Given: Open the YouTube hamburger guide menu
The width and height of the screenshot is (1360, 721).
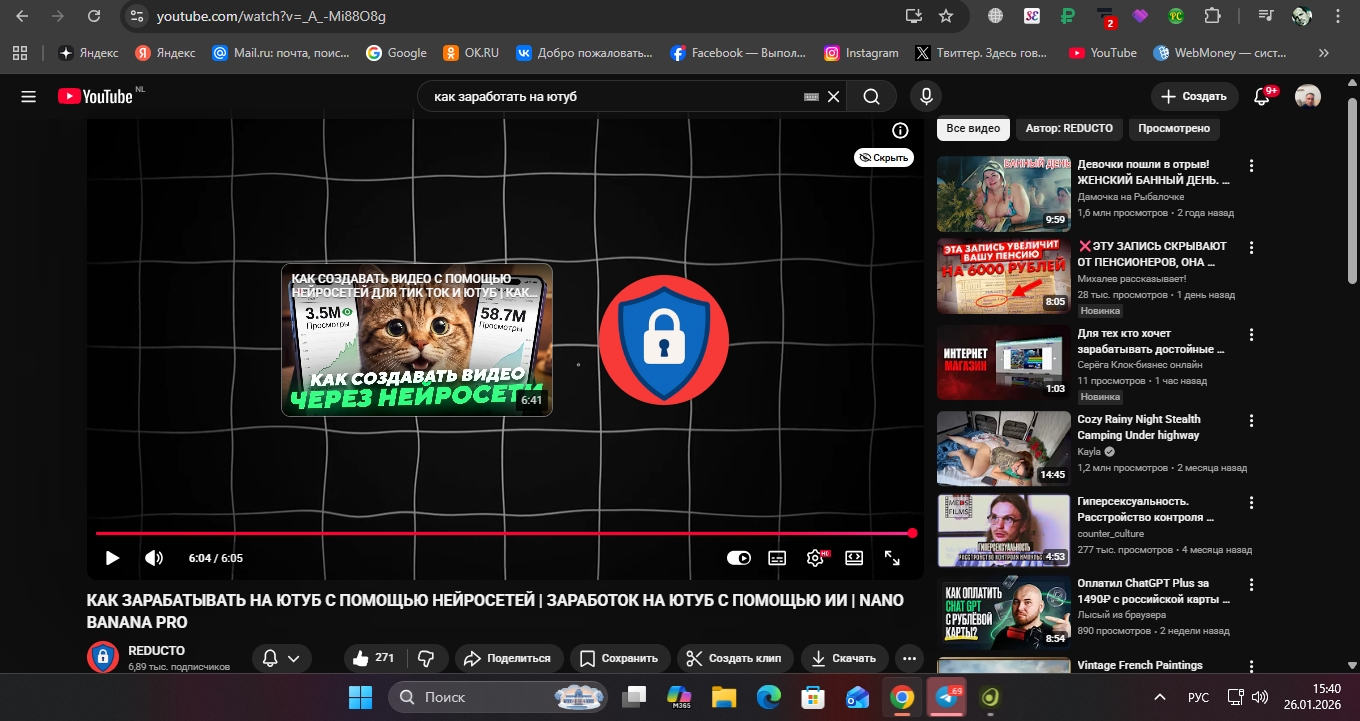Looking at the screenshot, I should pyautogui.click(x=28, y=97).
